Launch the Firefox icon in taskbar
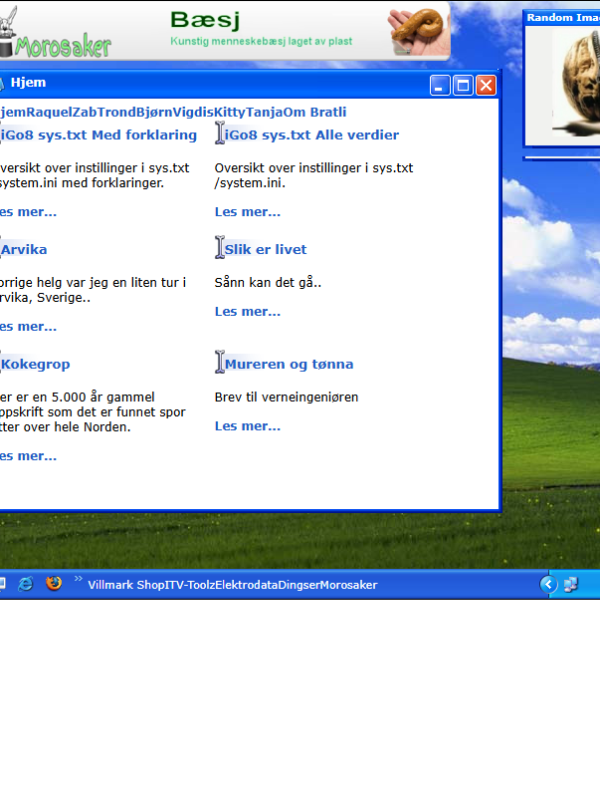The width and height of the screenshot is (600, 800). tap(54, 583)
